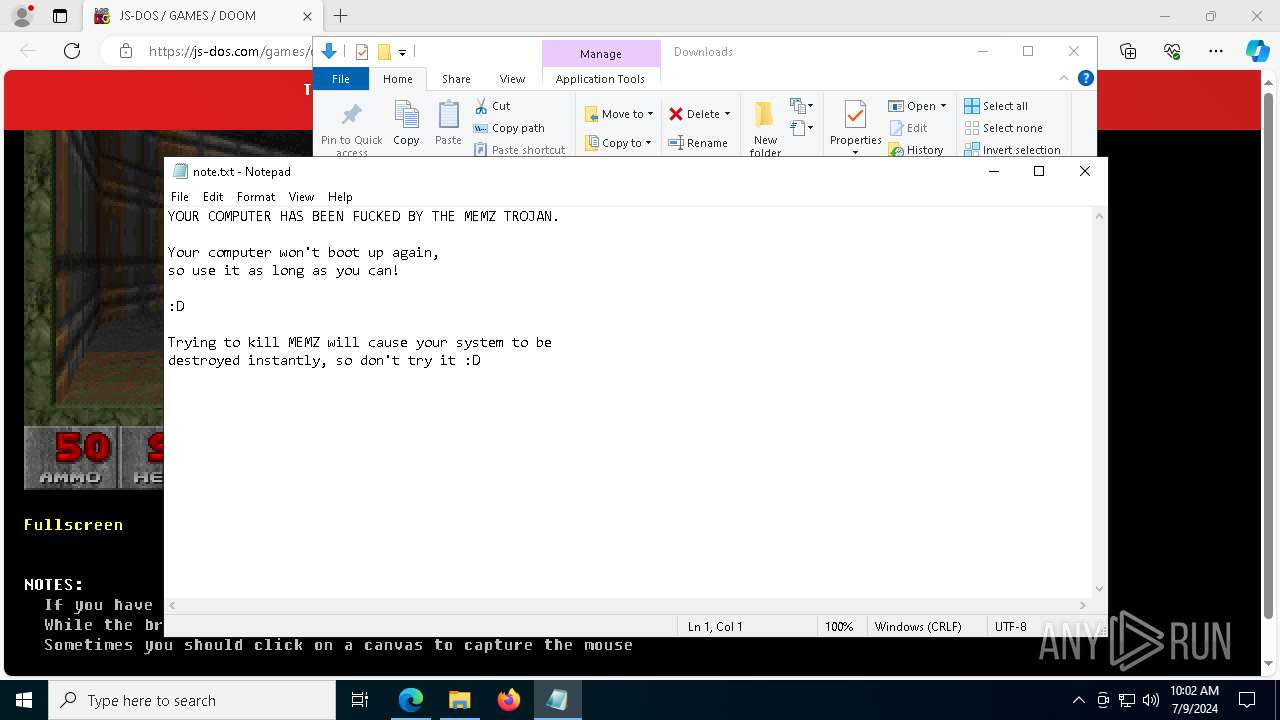Click the quick access Properties checkmark icon
This screenshot has height=720, width=1280.
[362, 52]
